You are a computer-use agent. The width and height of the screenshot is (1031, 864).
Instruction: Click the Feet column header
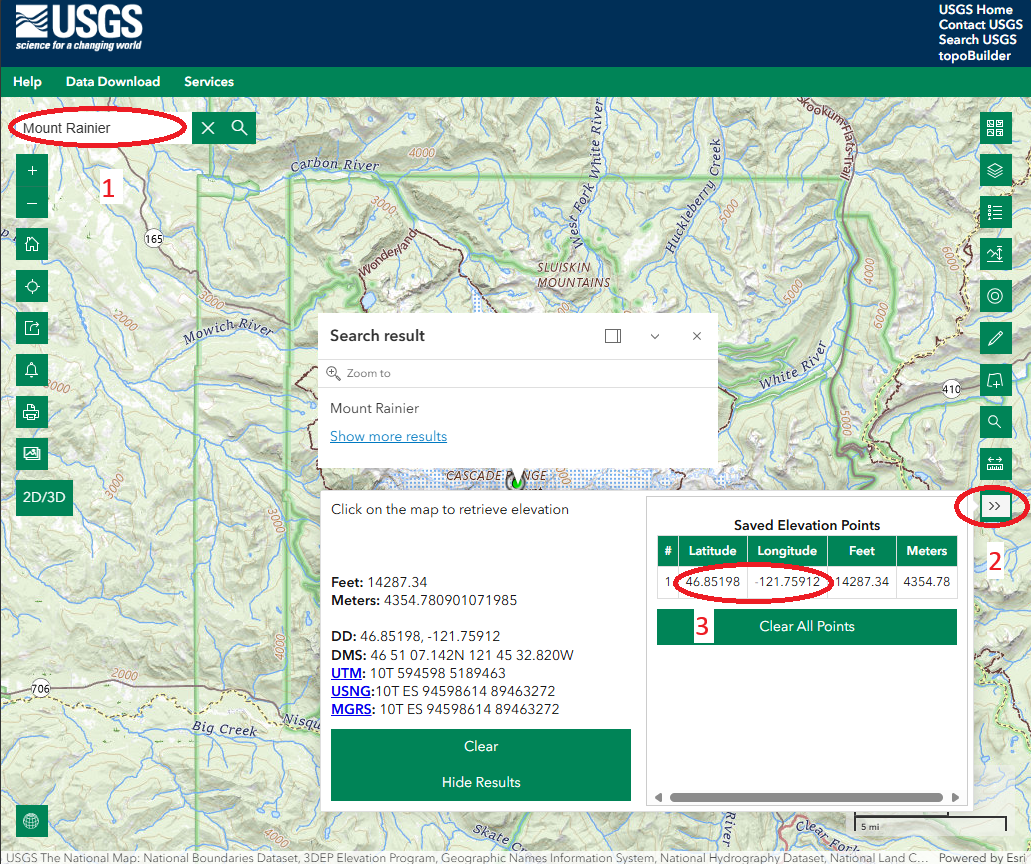coord(861,551)
